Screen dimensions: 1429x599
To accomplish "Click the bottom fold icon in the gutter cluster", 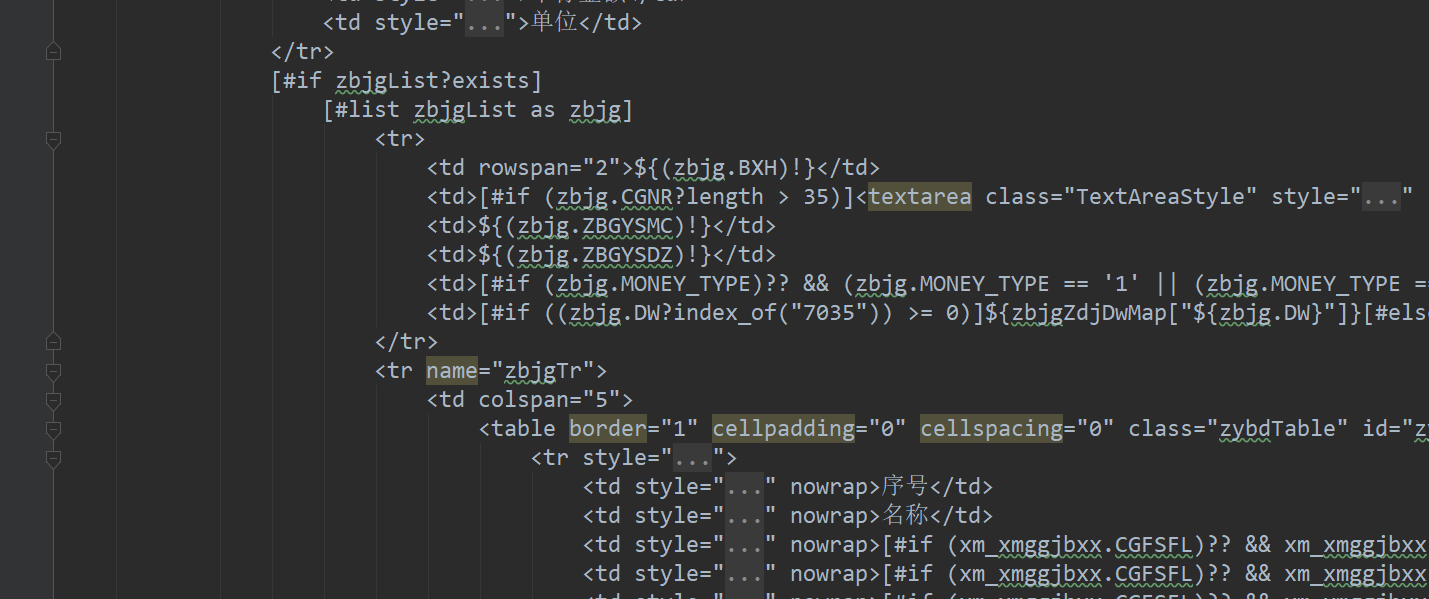I will 53,460.
